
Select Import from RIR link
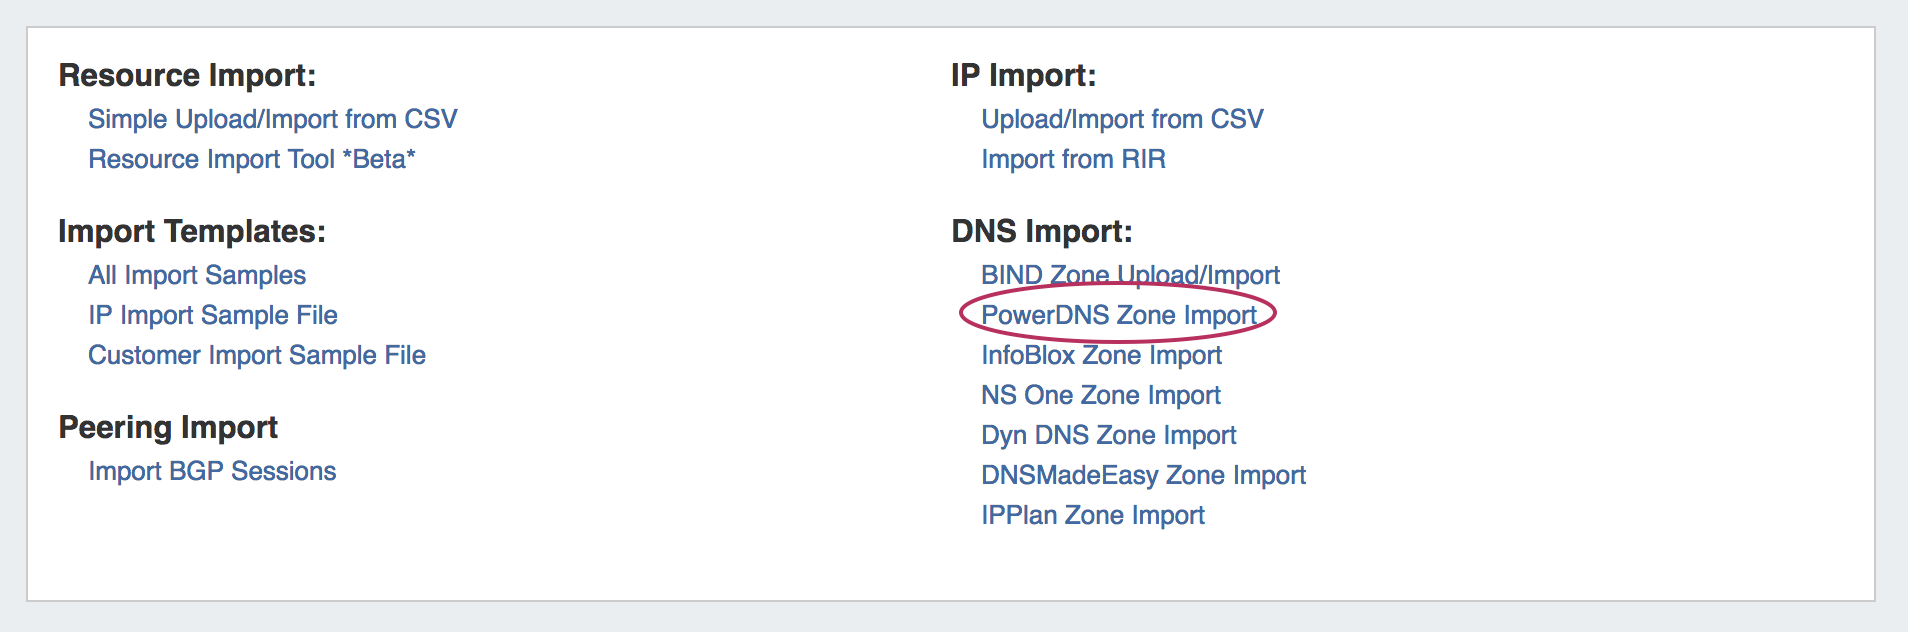[1073, 159]
